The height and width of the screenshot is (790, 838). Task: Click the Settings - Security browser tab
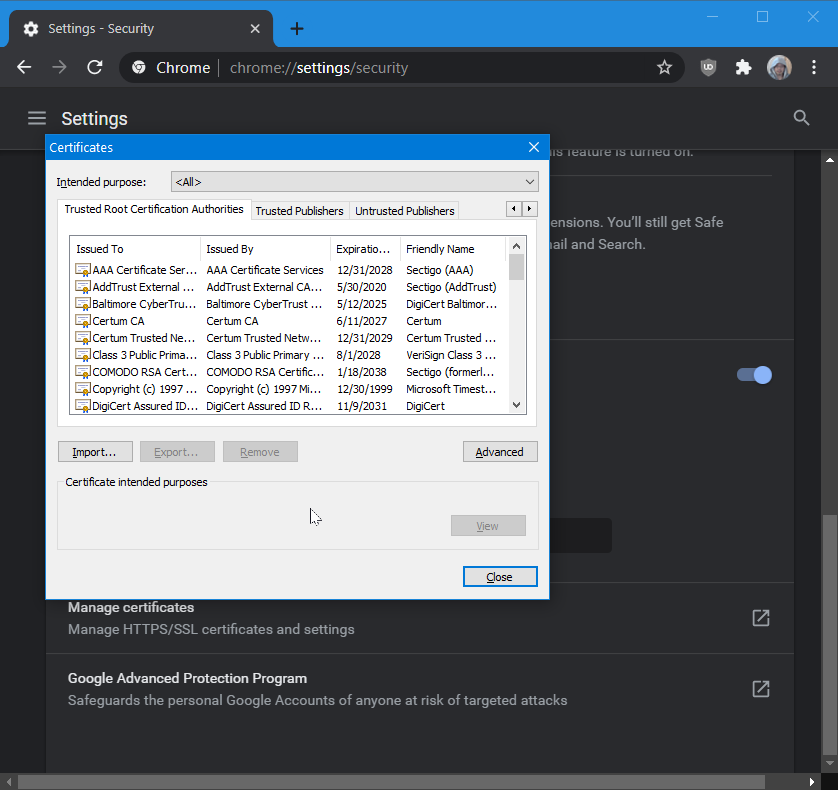pos(141,28)
